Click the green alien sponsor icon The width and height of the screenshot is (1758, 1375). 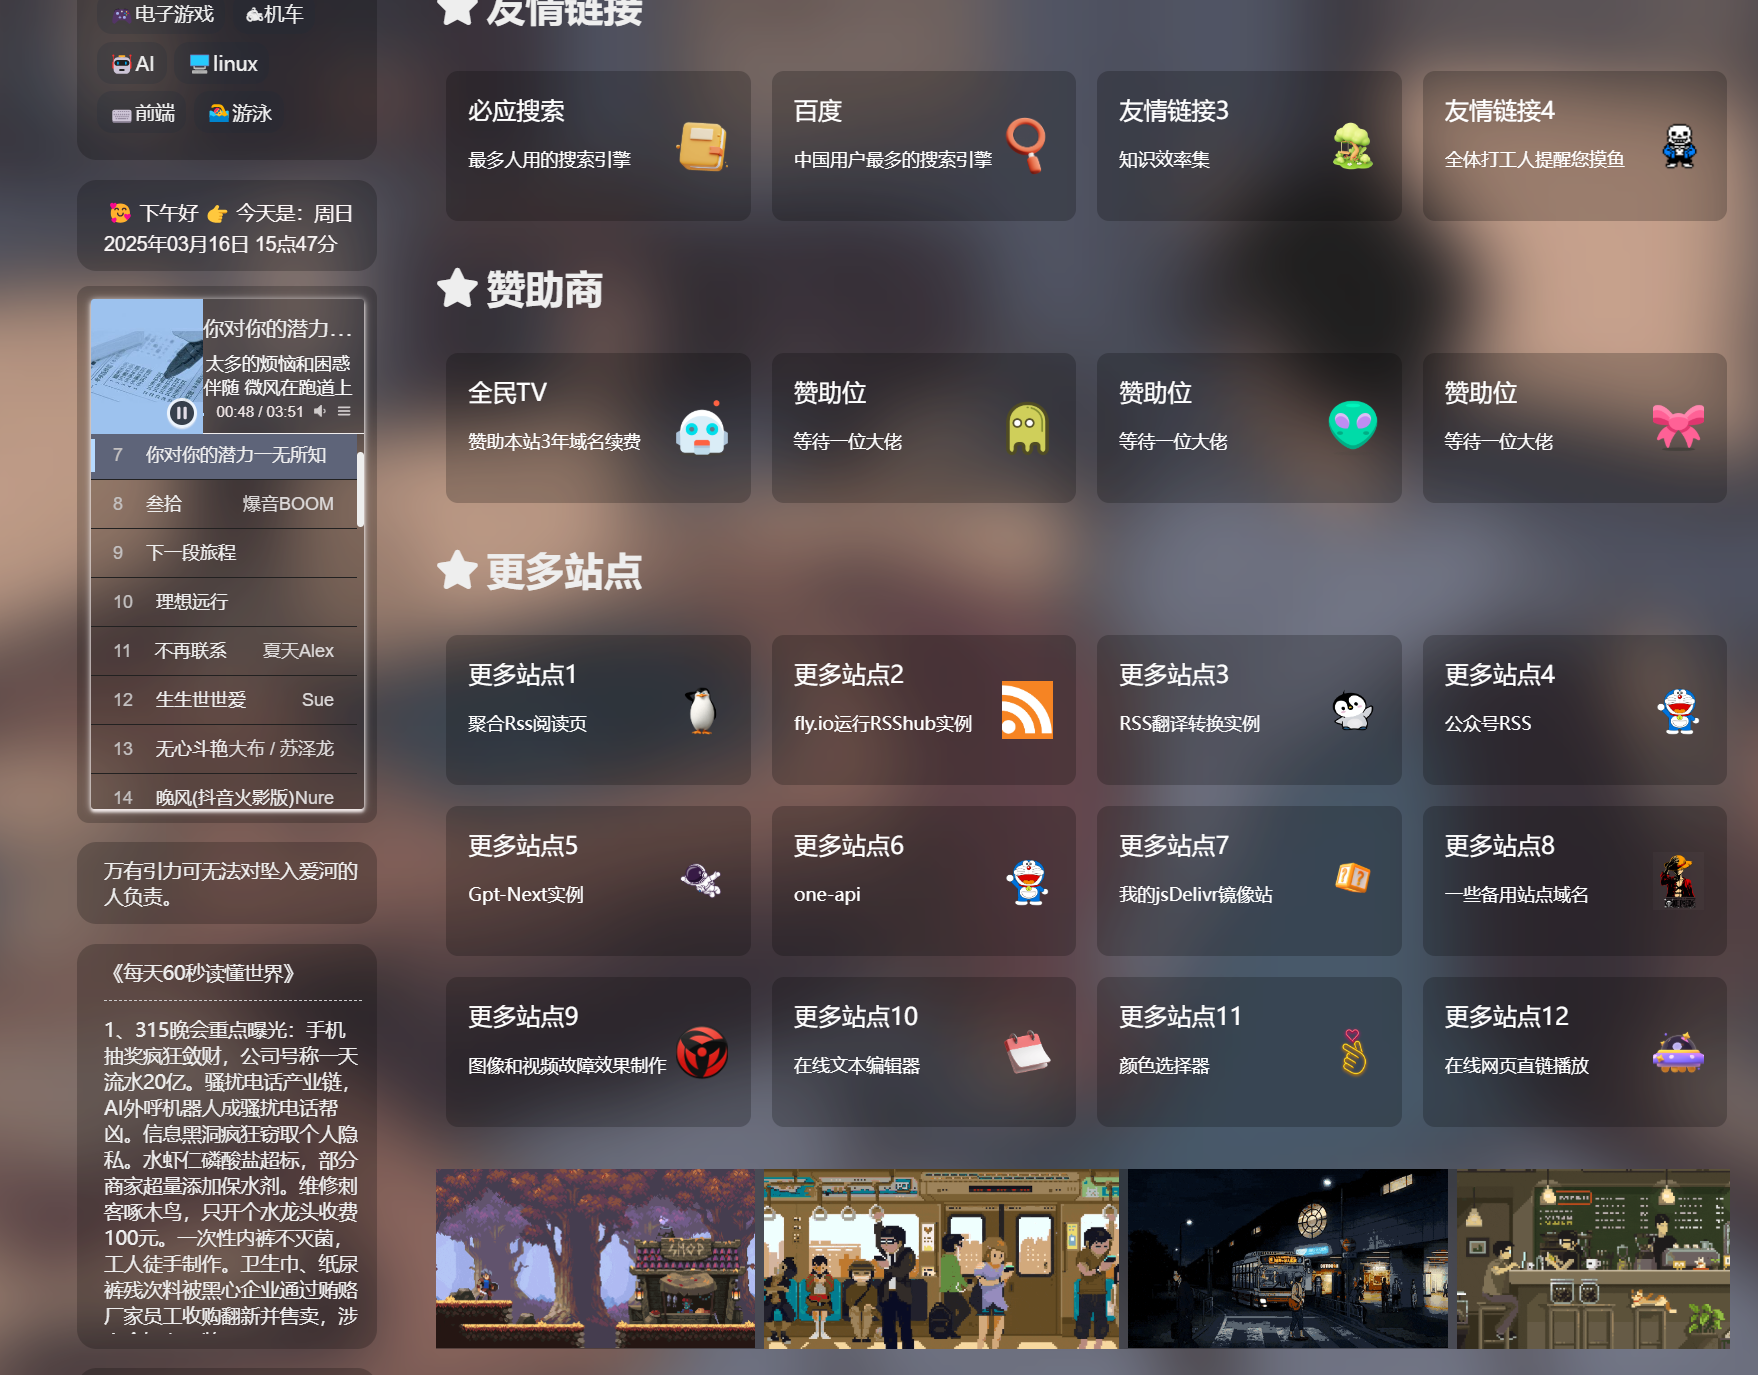coord(1353,425)
